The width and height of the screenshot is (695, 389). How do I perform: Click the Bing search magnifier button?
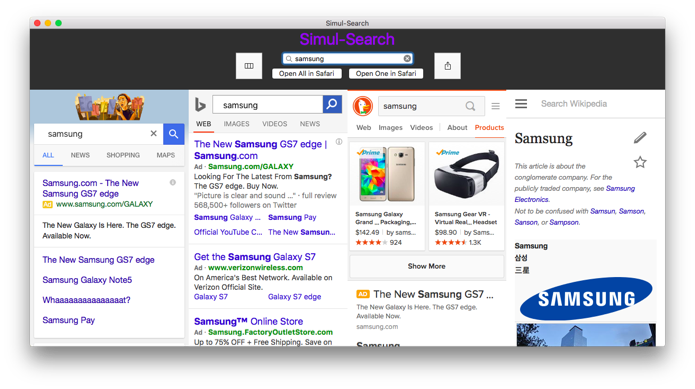click(332, 105)
